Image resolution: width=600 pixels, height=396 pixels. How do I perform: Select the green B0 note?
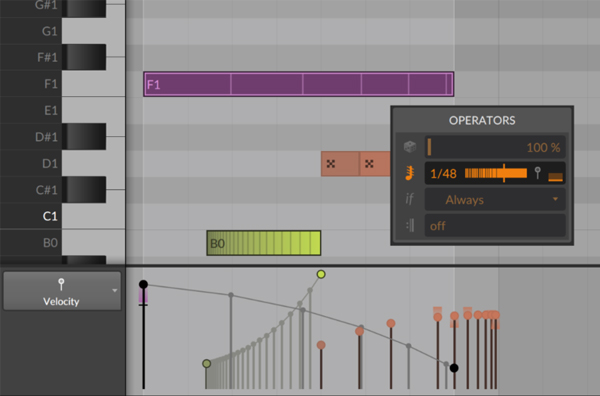coord(264,243)
